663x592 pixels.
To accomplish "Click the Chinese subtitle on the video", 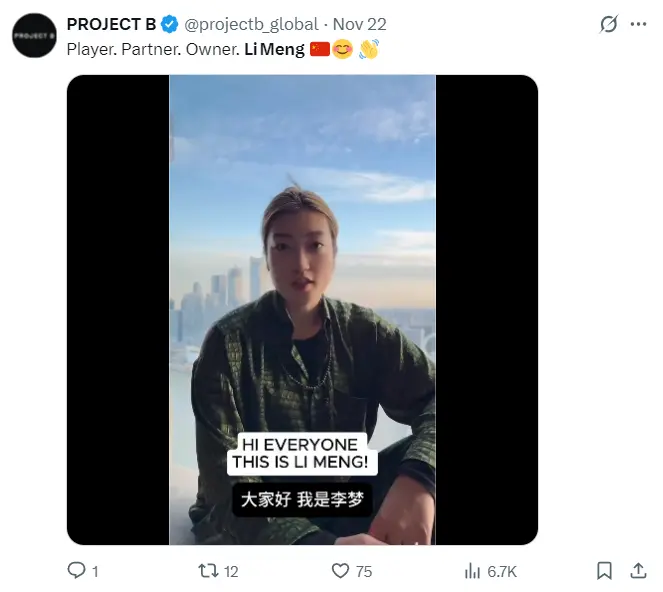I will click(x=302, y=499).
